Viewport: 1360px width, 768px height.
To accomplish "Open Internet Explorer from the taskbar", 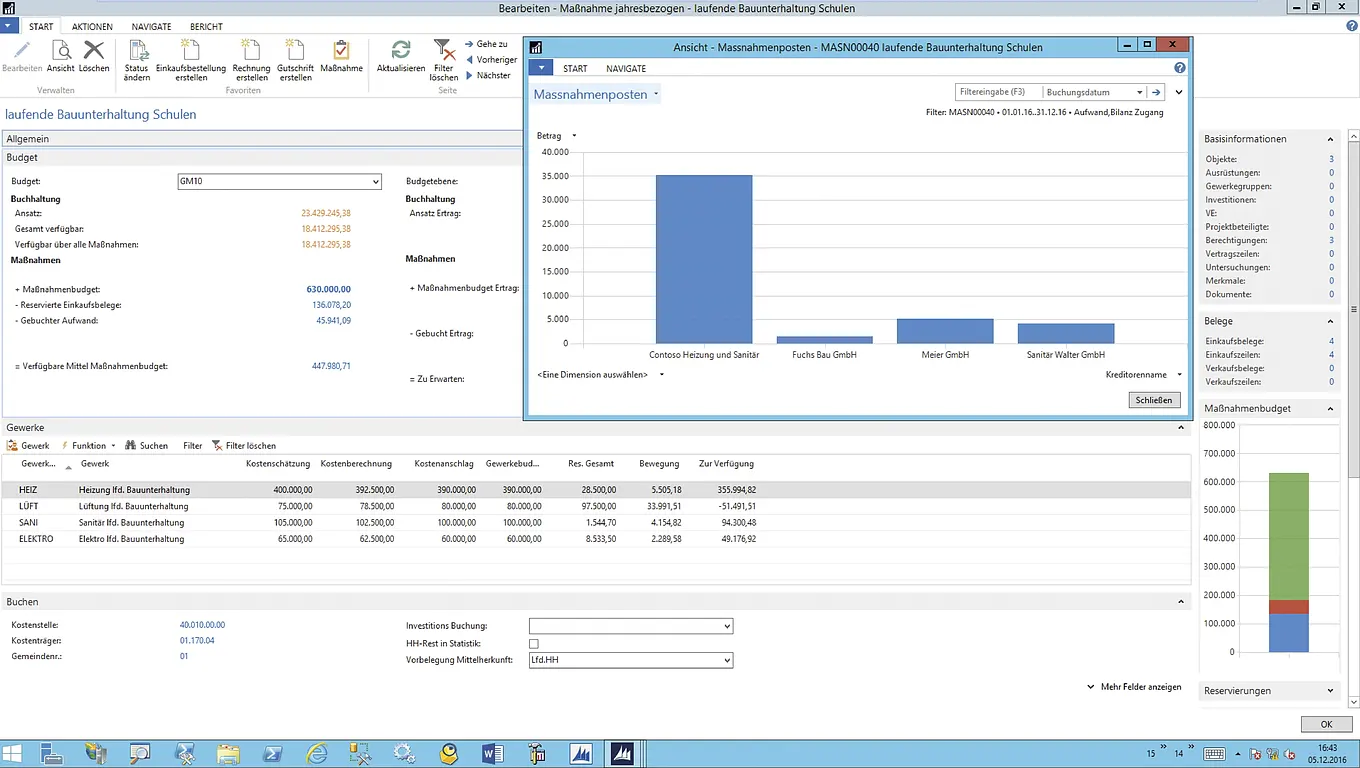I will (317, 753).
